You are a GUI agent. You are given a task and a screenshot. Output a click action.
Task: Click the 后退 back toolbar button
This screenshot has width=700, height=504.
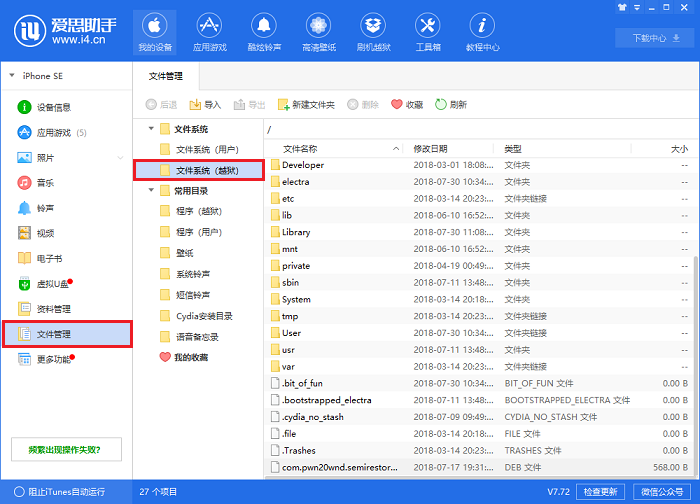click(x=161, y=104)
